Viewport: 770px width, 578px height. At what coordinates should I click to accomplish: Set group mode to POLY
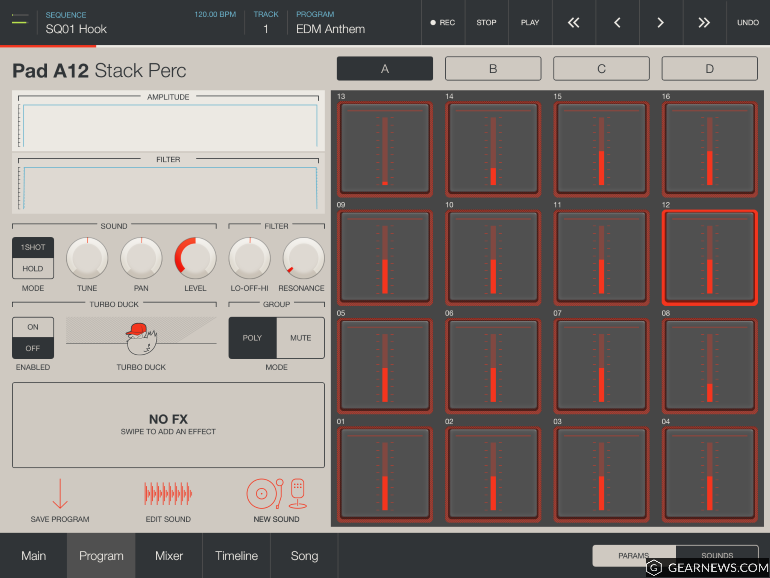(252, 338)
